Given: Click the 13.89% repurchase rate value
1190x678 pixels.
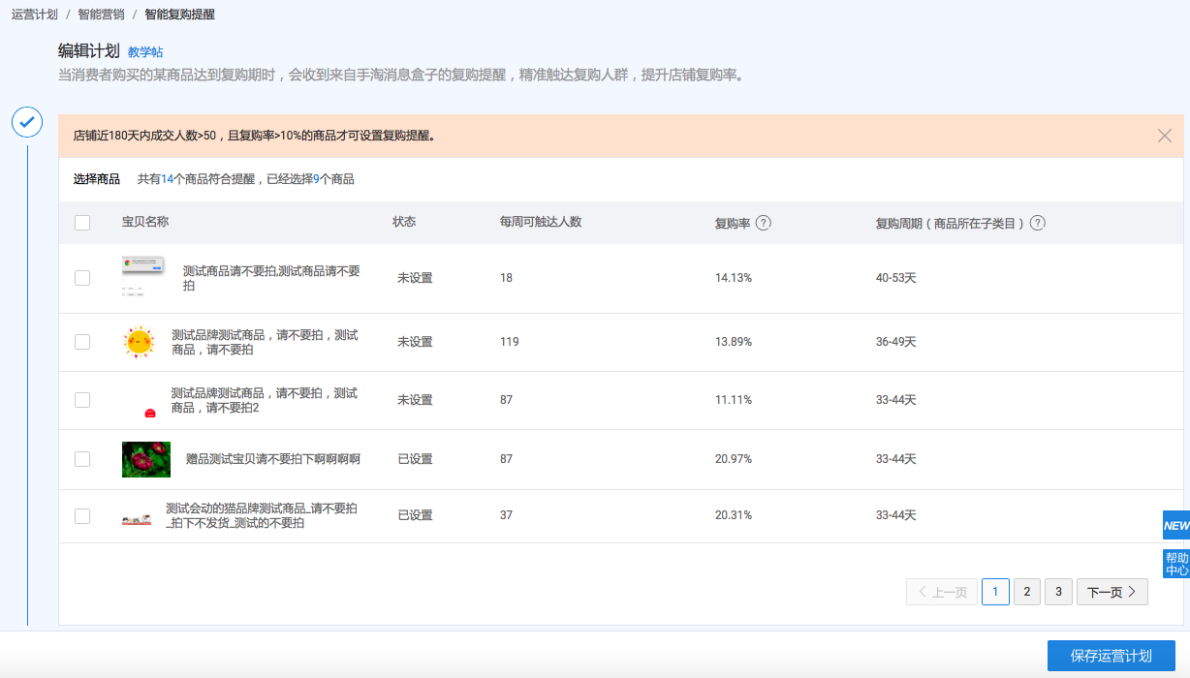Looking at the screenshot, I should pyautogui.click(x=733, y=342).
